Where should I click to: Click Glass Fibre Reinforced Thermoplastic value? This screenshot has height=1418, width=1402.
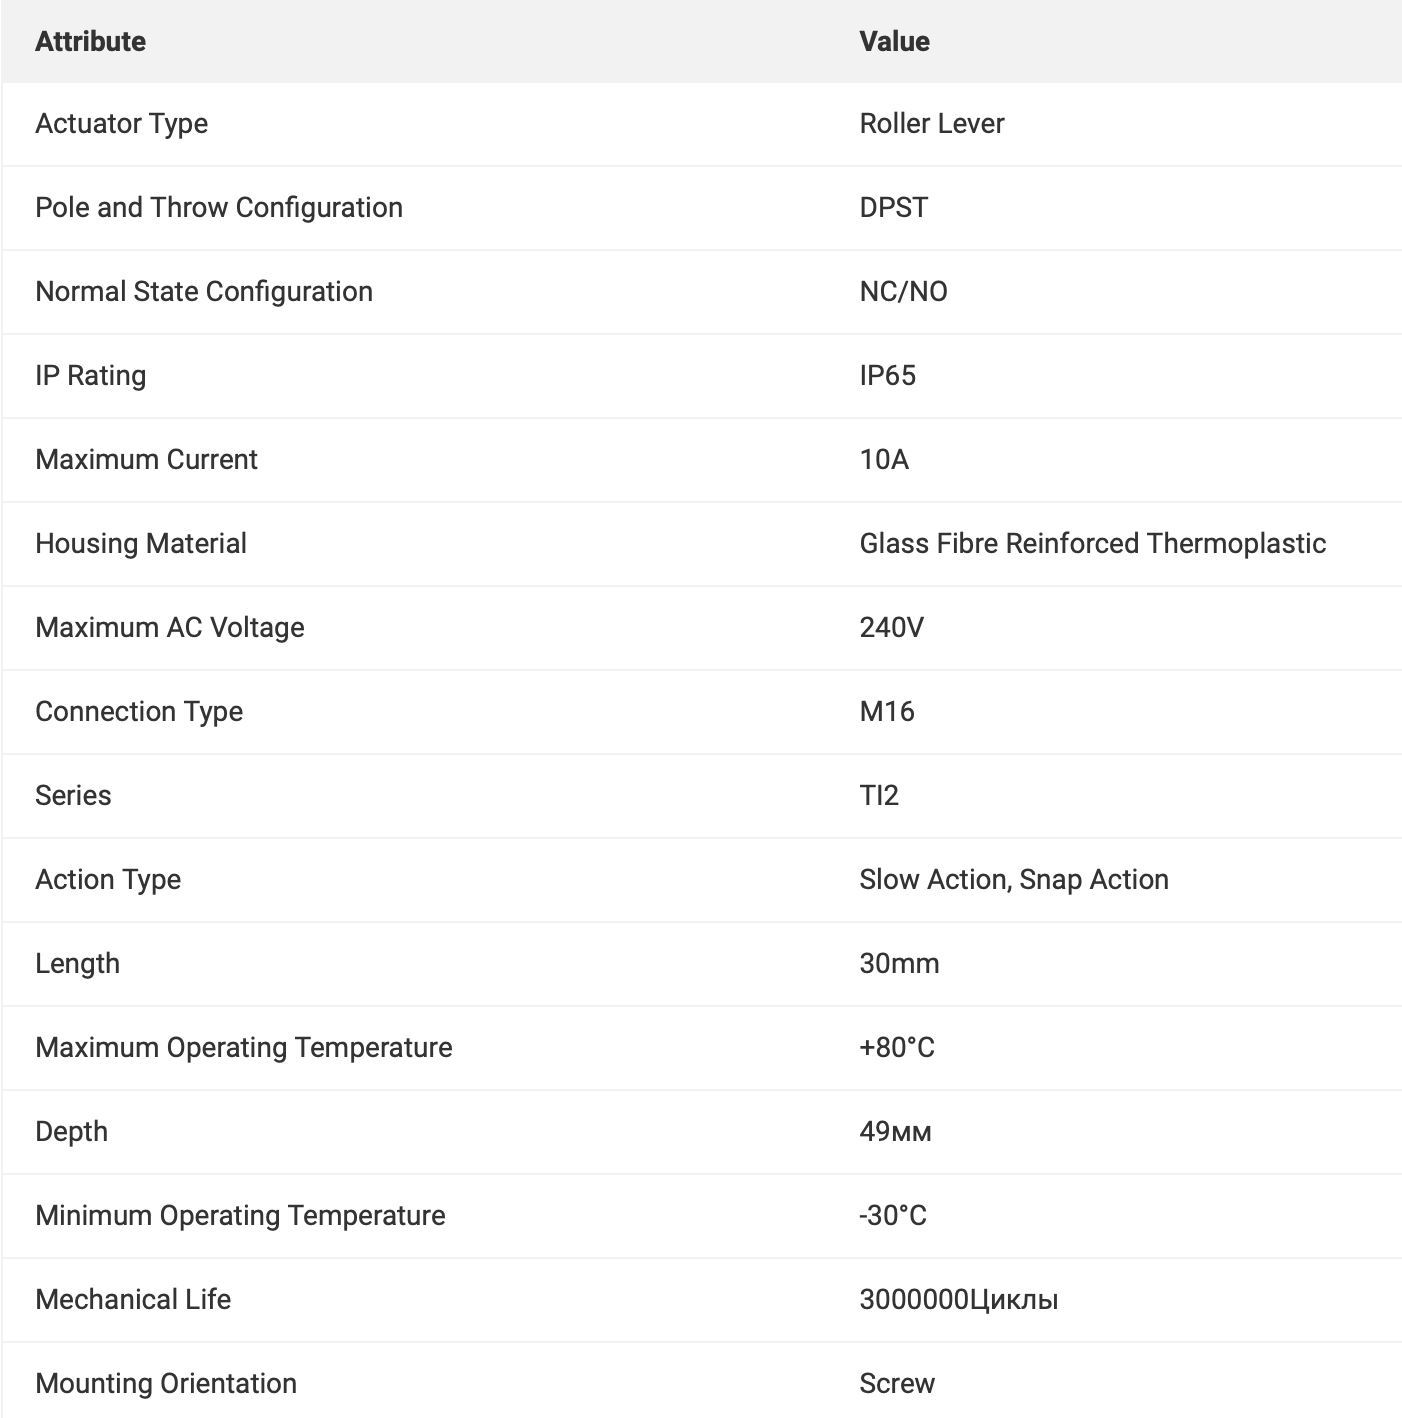(x=1092, y=543)
